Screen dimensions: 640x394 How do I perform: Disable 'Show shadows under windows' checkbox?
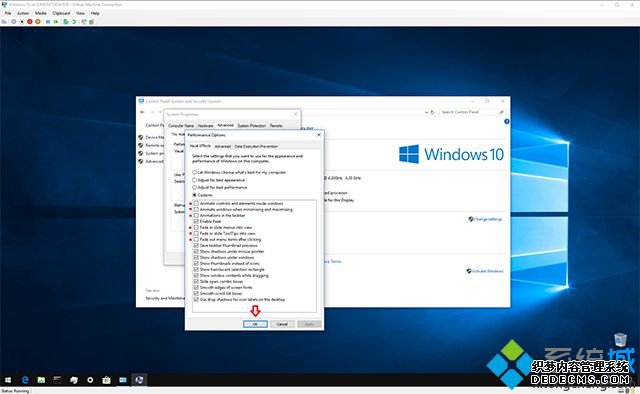pos(196,257)
